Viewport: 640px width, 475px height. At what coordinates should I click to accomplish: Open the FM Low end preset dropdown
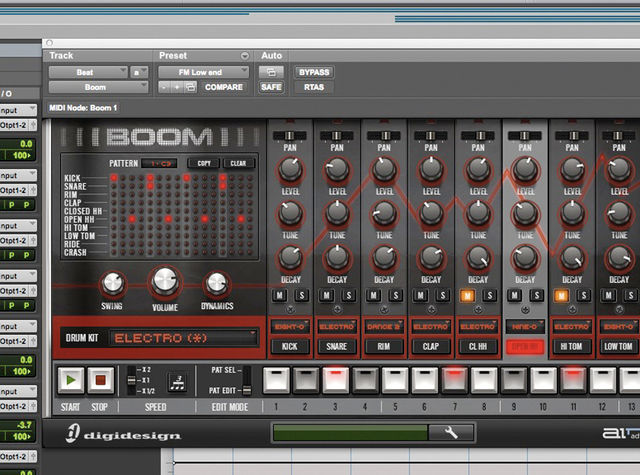coord(203,72)
